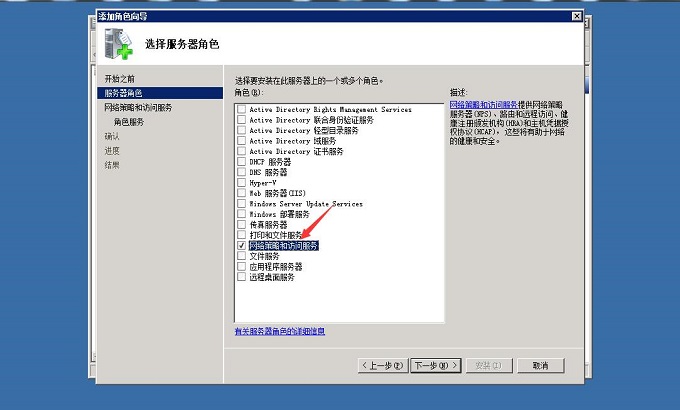Click the server wizard icon in header

click(x=119, y=45)
